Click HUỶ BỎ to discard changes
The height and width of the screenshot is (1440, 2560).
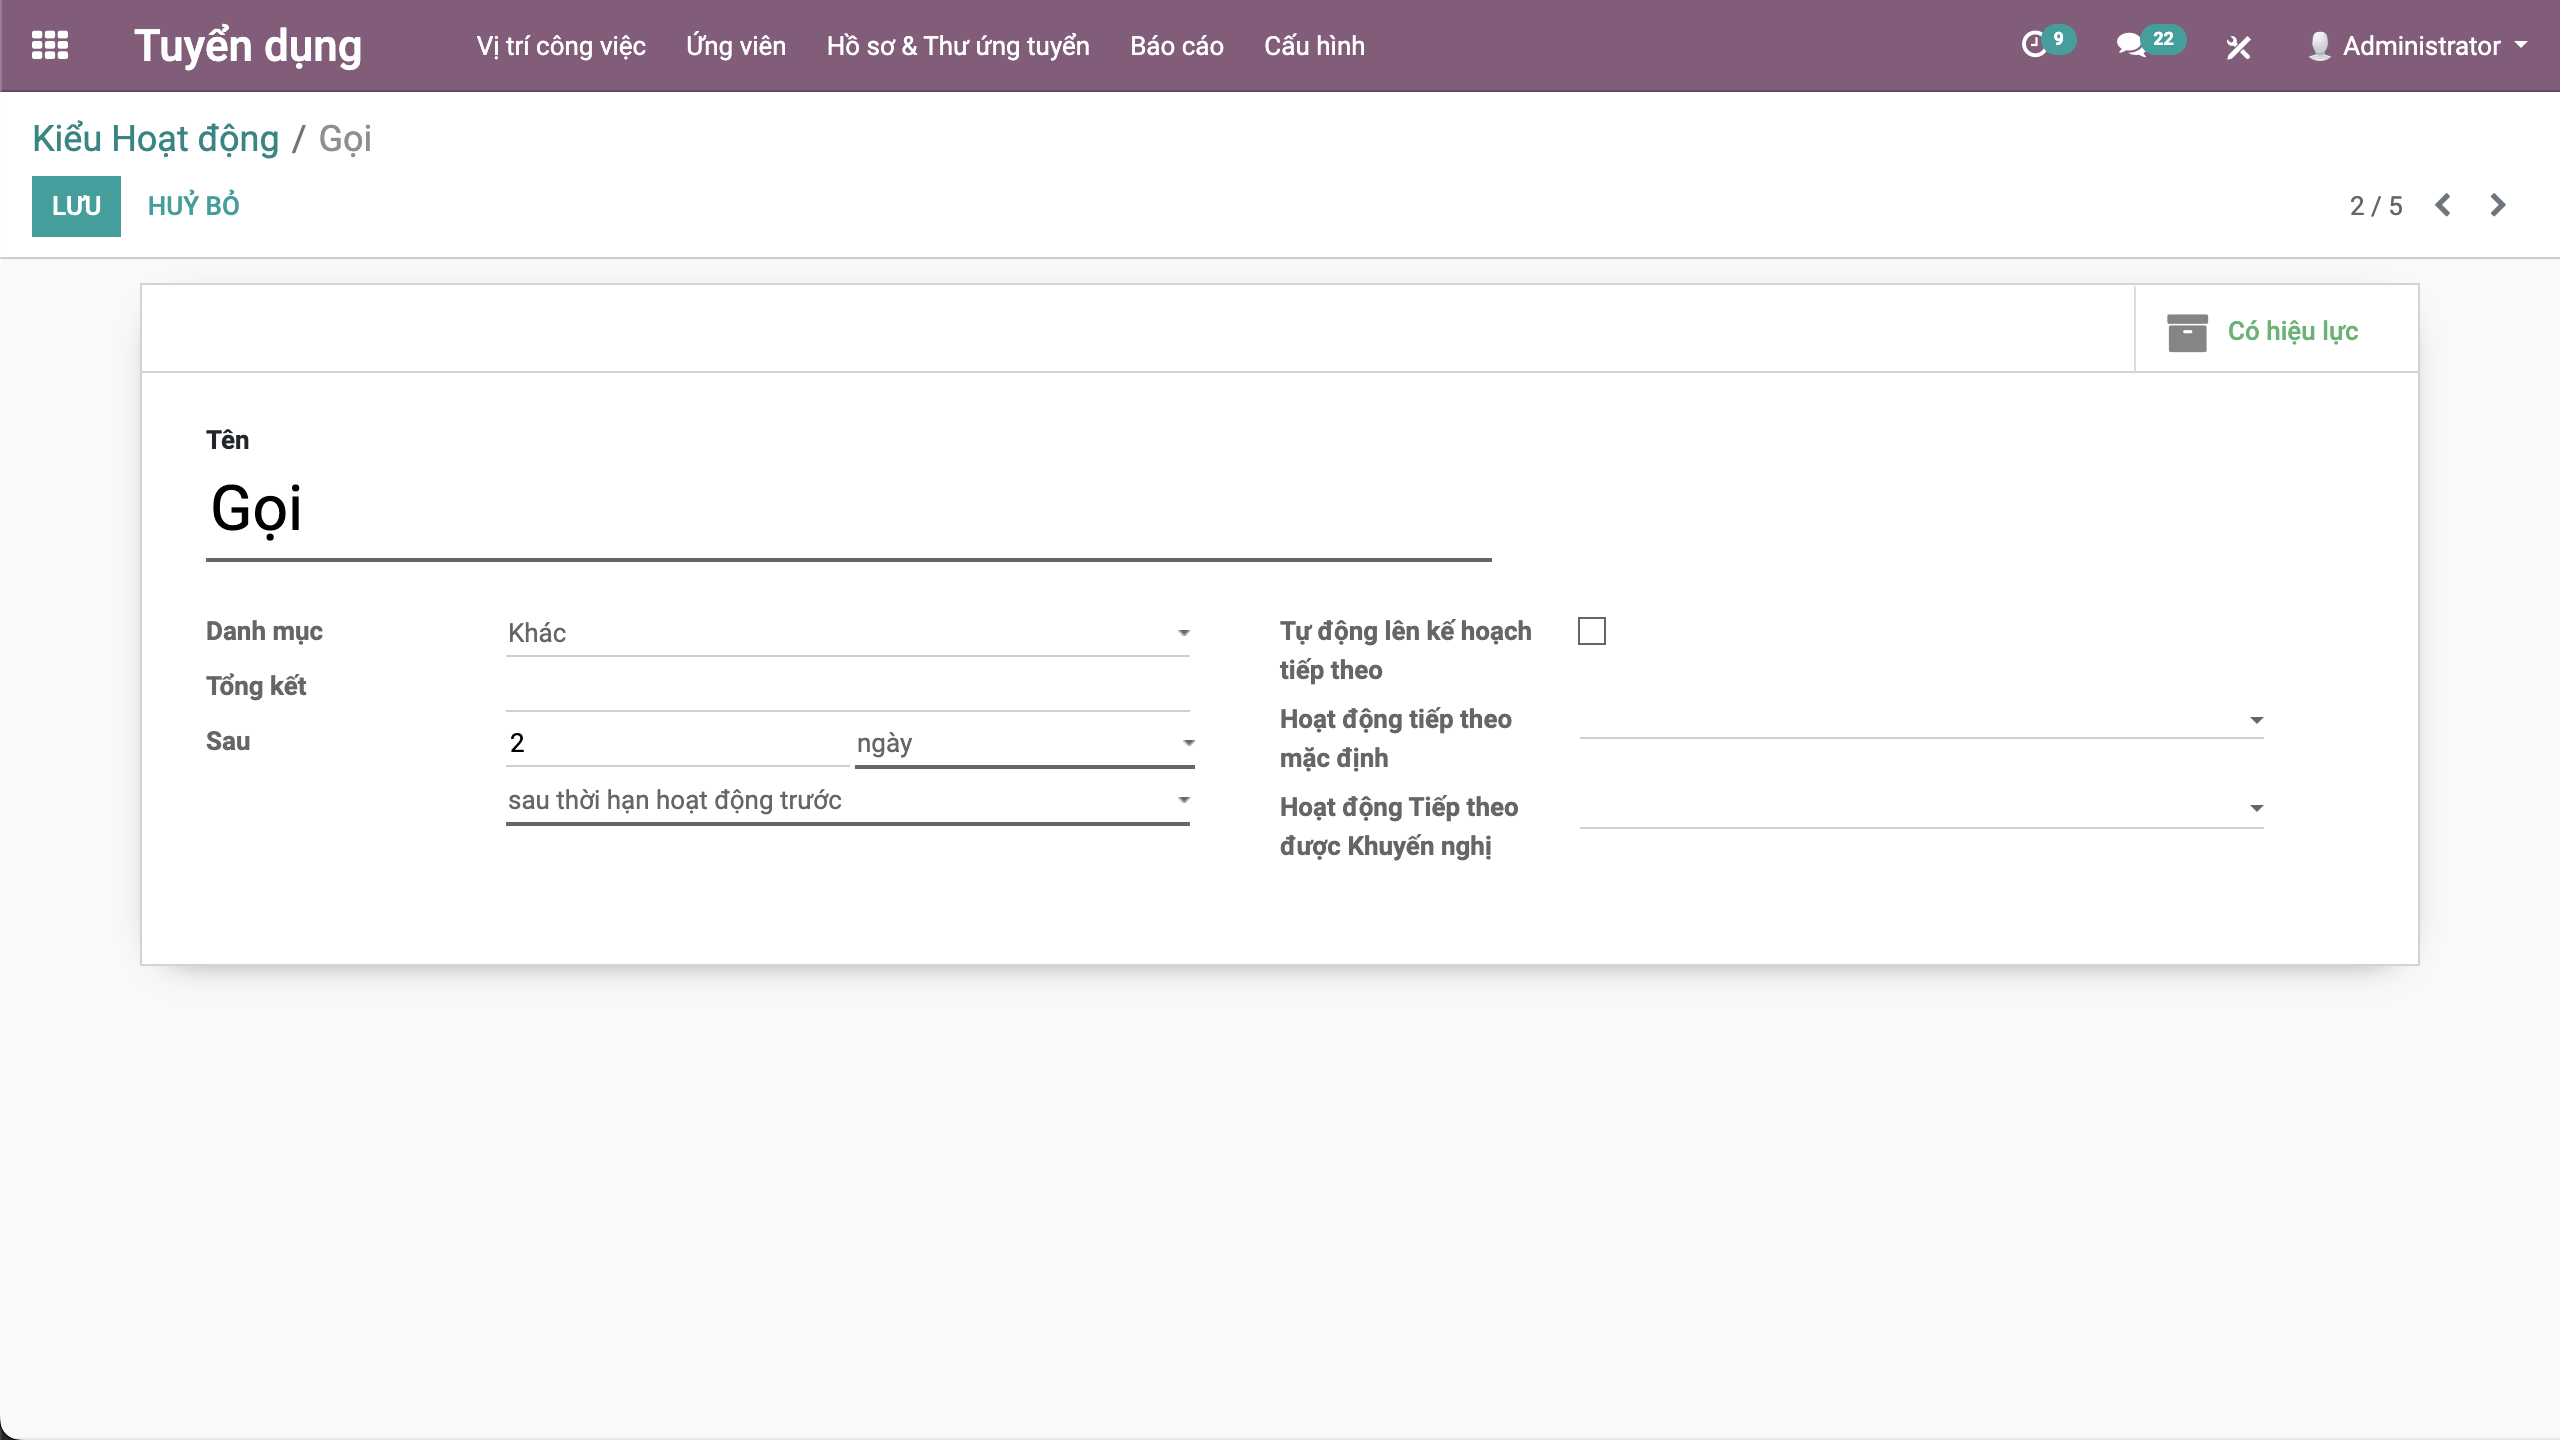coord(193,206)
